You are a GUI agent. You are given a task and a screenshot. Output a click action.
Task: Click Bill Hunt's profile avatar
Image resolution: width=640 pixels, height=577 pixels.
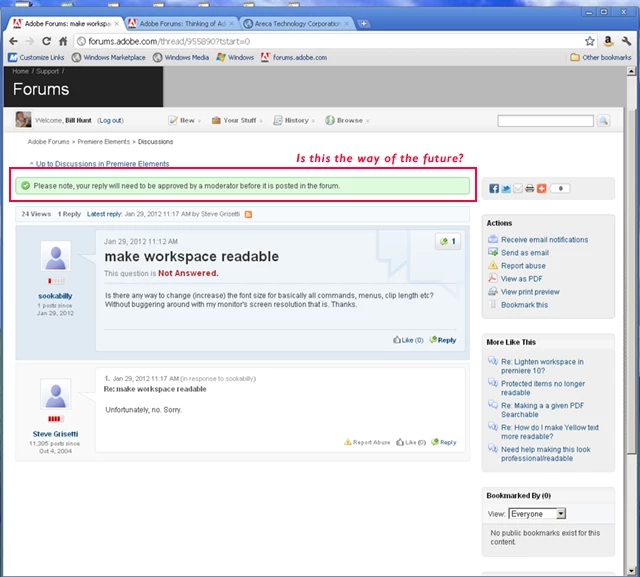click(x=23, y=120)
